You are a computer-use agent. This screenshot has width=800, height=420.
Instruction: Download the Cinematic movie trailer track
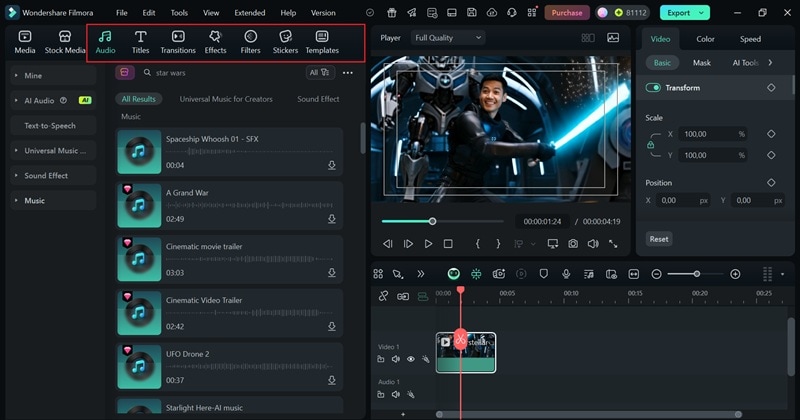[332, 273]
